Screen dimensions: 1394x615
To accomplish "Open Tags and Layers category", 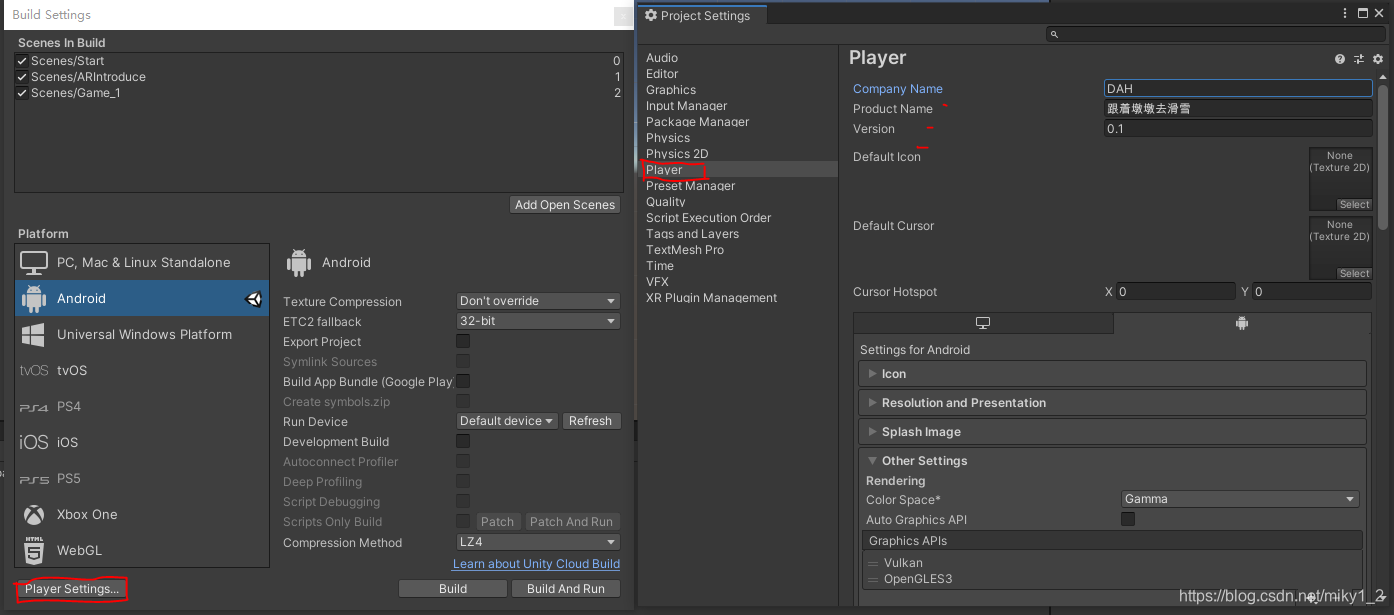I will 692,234.
